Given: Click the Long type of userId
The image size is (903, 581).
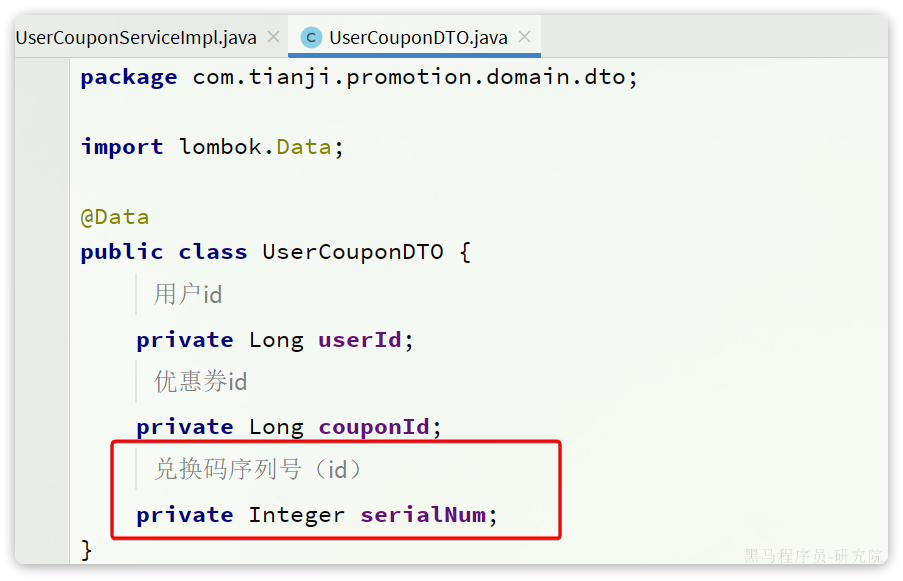Looking at the screenshot, I should coord(276,341).
